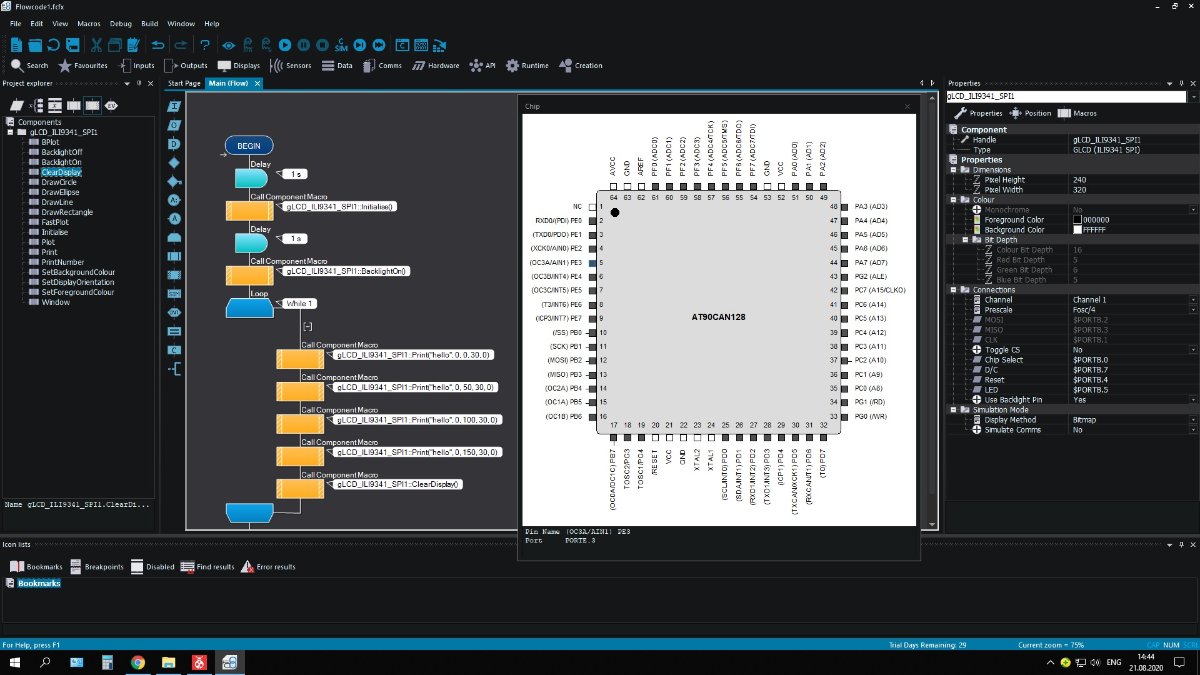Click the Run simulation play icon

[x=285, y=45]
